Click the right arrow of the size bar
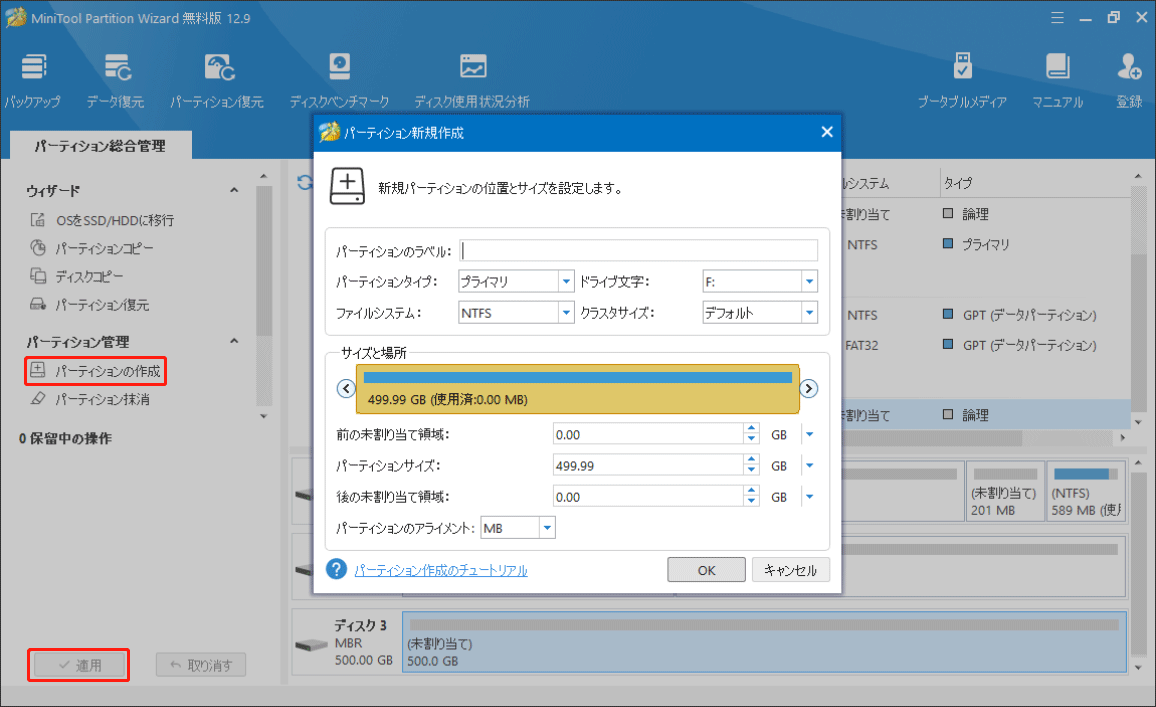 (x=809, y=389)
